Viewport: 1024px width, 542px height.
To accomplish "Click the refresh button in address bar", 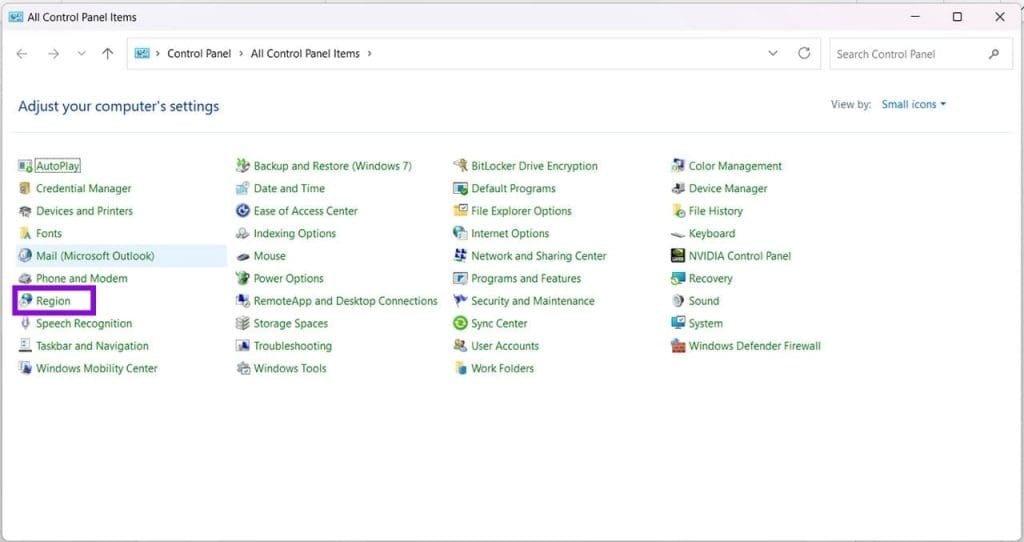I will coord(804,54).
